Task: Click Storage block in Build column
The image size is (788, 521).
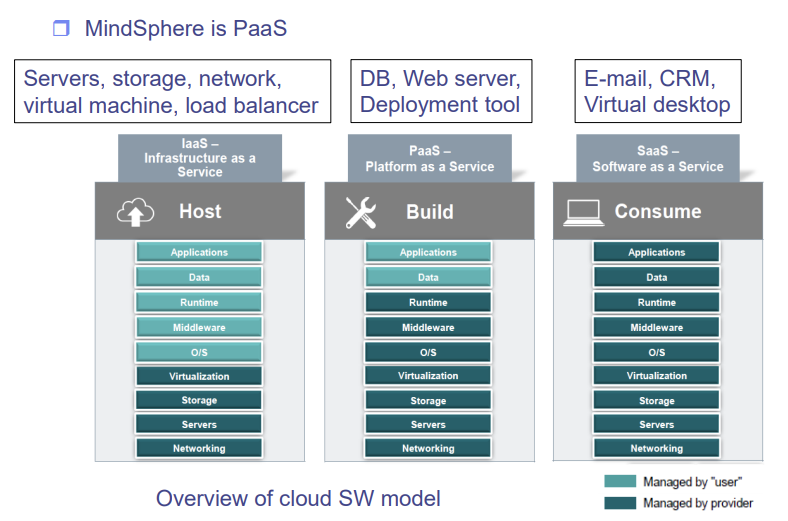Action: [x=428, y=400]
